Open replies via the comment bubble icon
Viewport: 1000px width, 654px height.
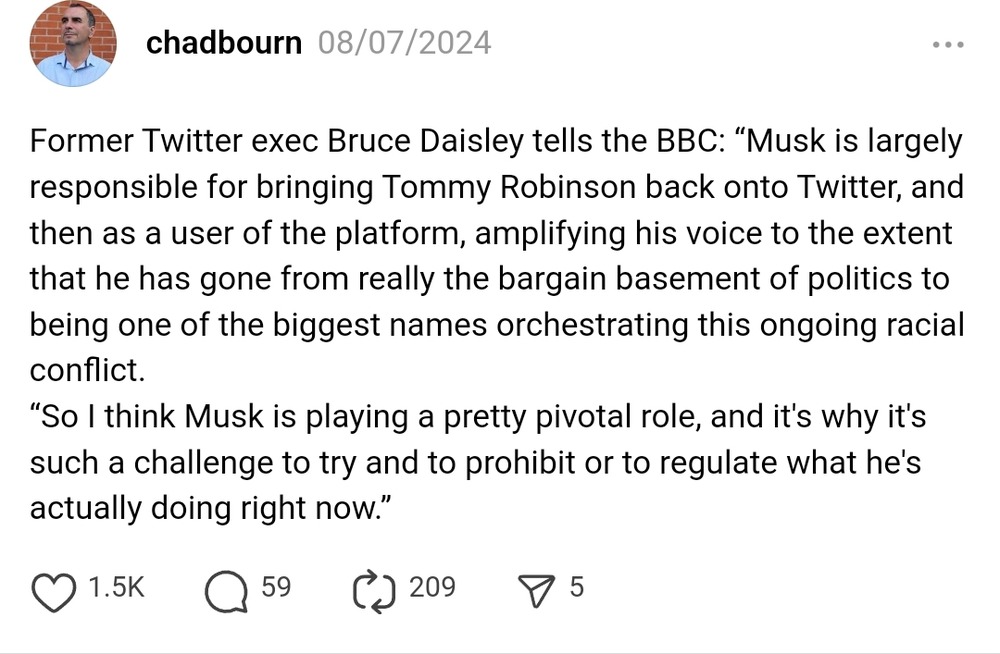(225, 589)
